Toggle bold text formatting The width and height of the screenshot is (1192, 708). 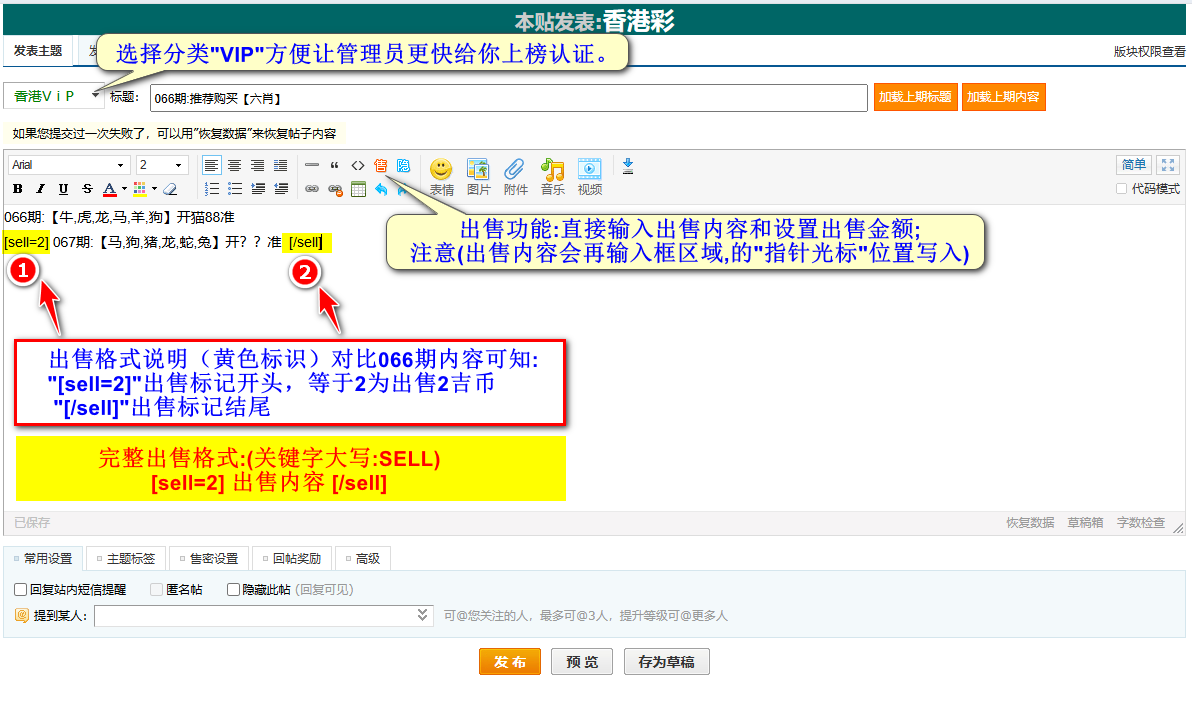17,189
